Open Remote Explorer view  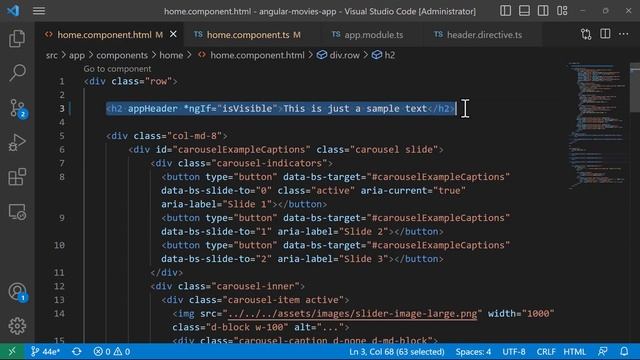(17, 212)
